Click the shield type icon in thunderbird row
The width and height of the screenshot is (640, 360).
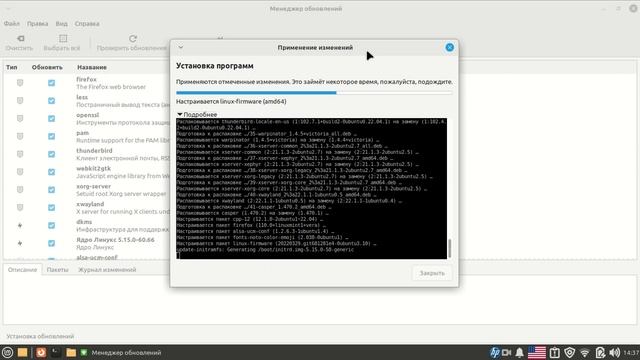20,154
